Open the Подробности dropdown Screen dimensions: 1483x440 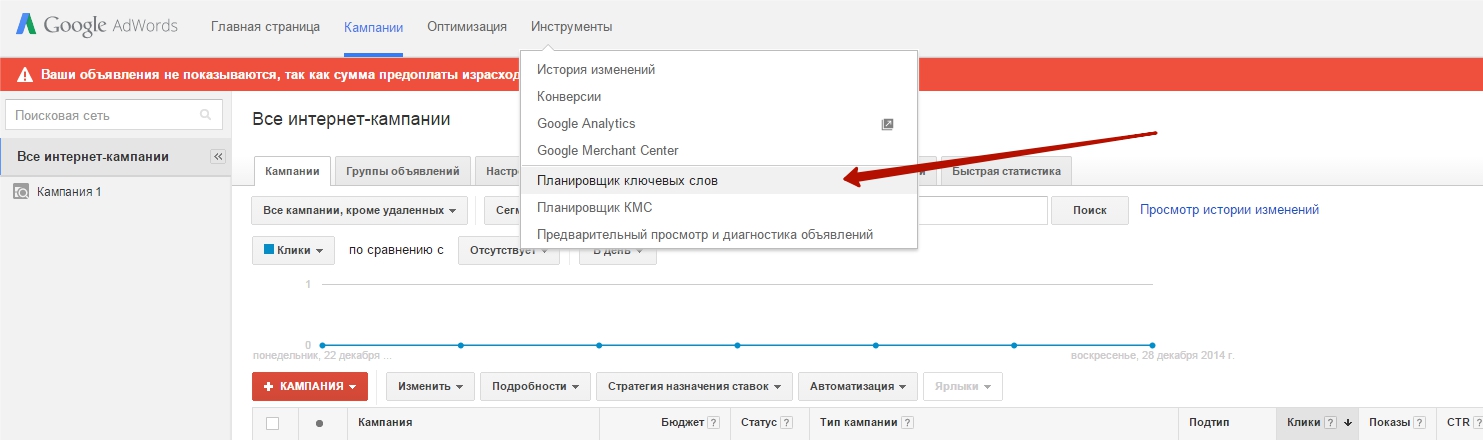[534, 386]
